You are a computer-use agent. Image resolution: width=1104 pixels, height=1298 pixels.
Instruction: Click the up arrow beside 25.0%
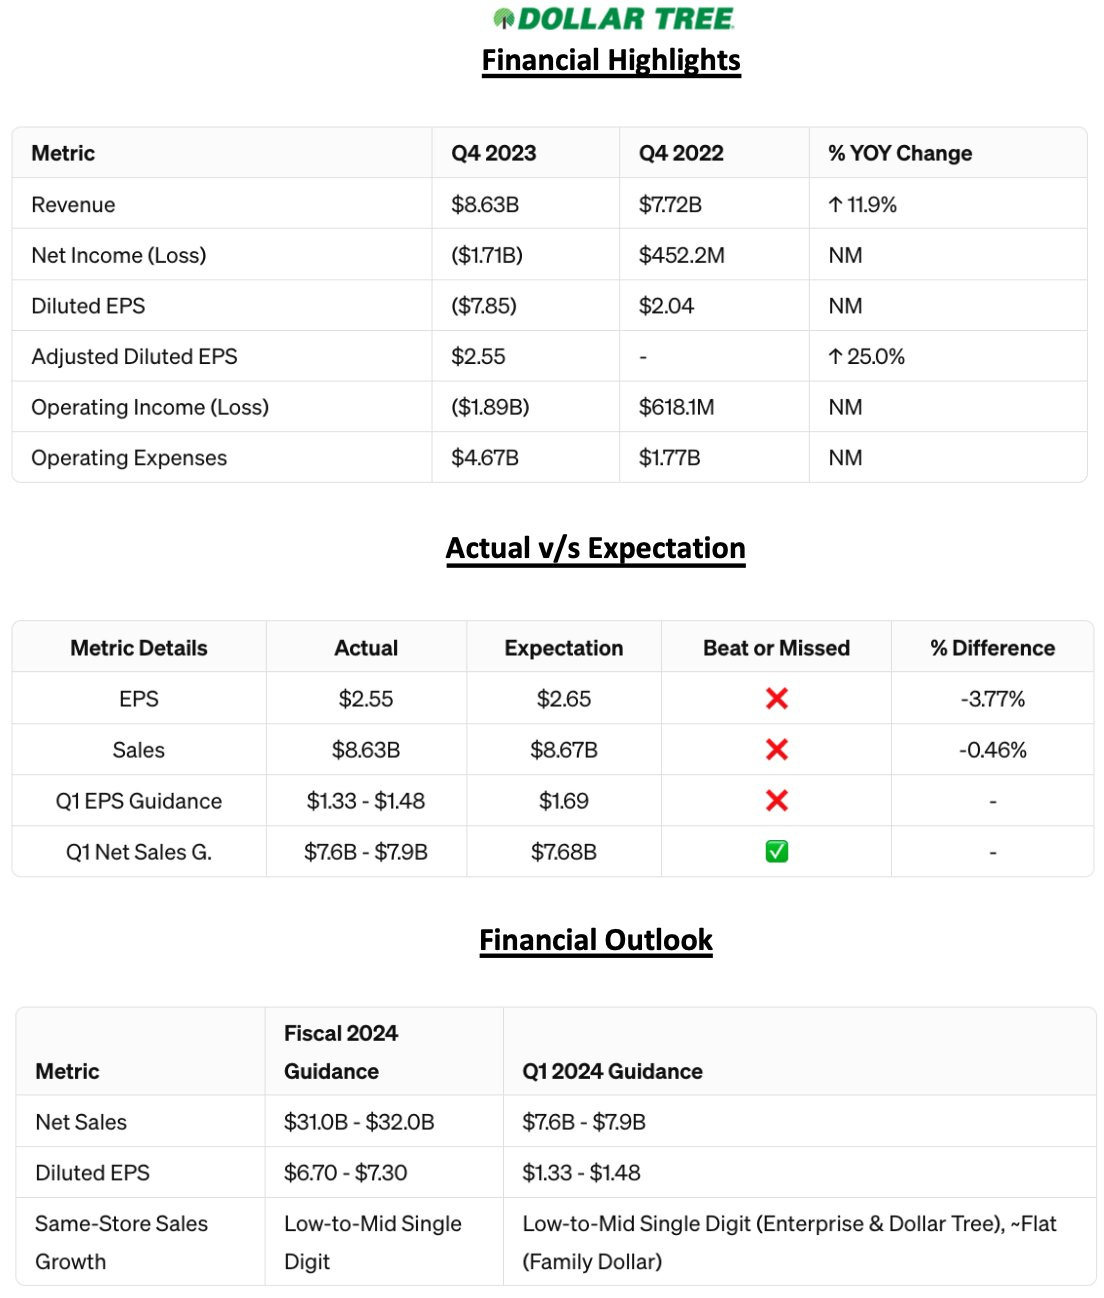pos(836,357)
